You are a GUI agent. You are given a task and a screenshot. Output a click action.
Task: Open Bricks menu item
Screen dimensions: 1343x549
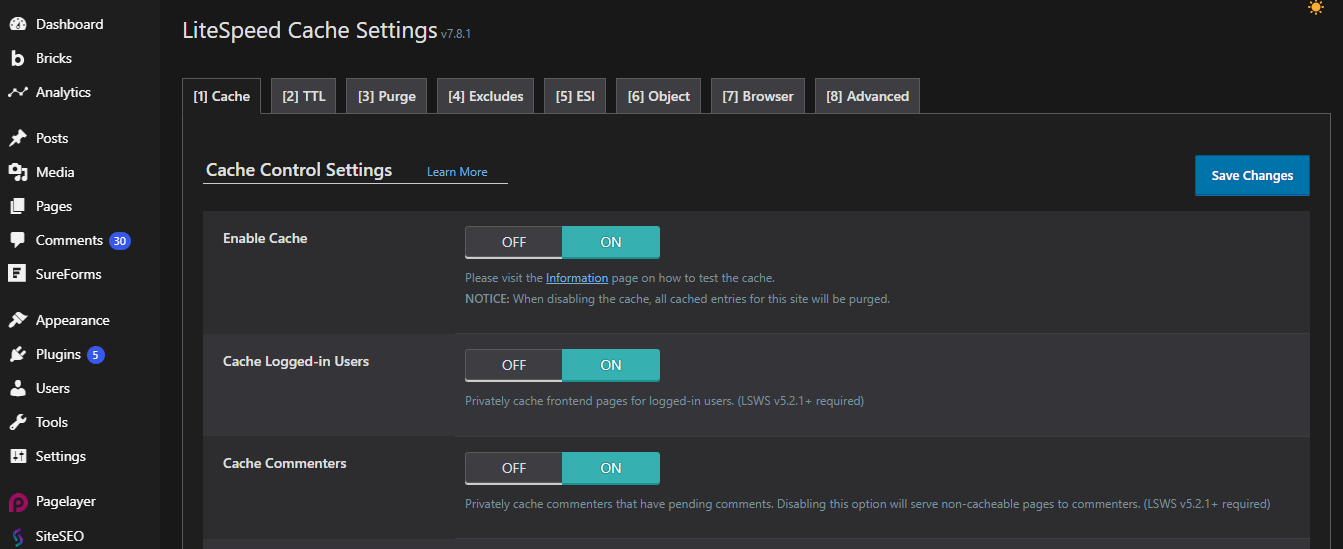(54, 58)
